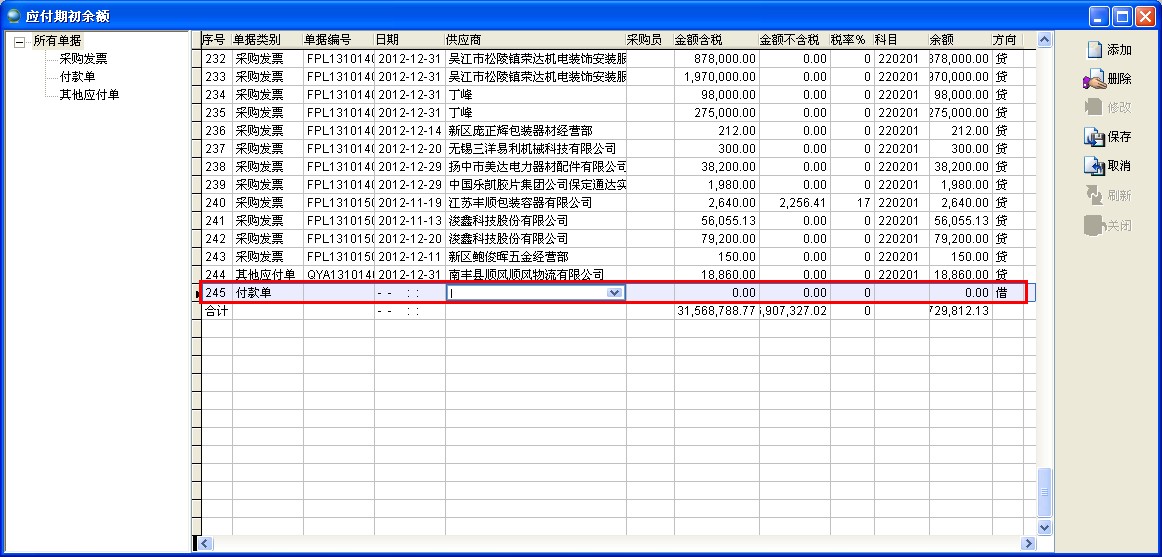
Task: Open the supplier dropdown in row 245
Action: coord(615,293)
